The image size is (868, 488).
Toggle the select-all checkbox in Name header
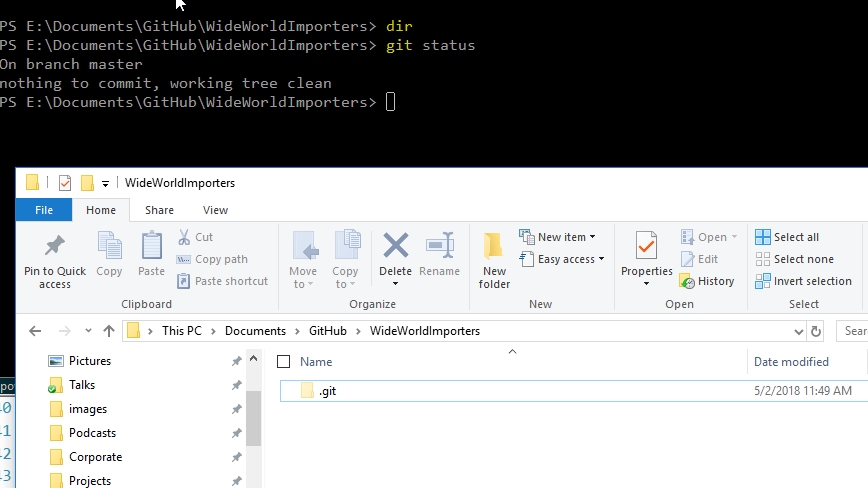(284, 362)
